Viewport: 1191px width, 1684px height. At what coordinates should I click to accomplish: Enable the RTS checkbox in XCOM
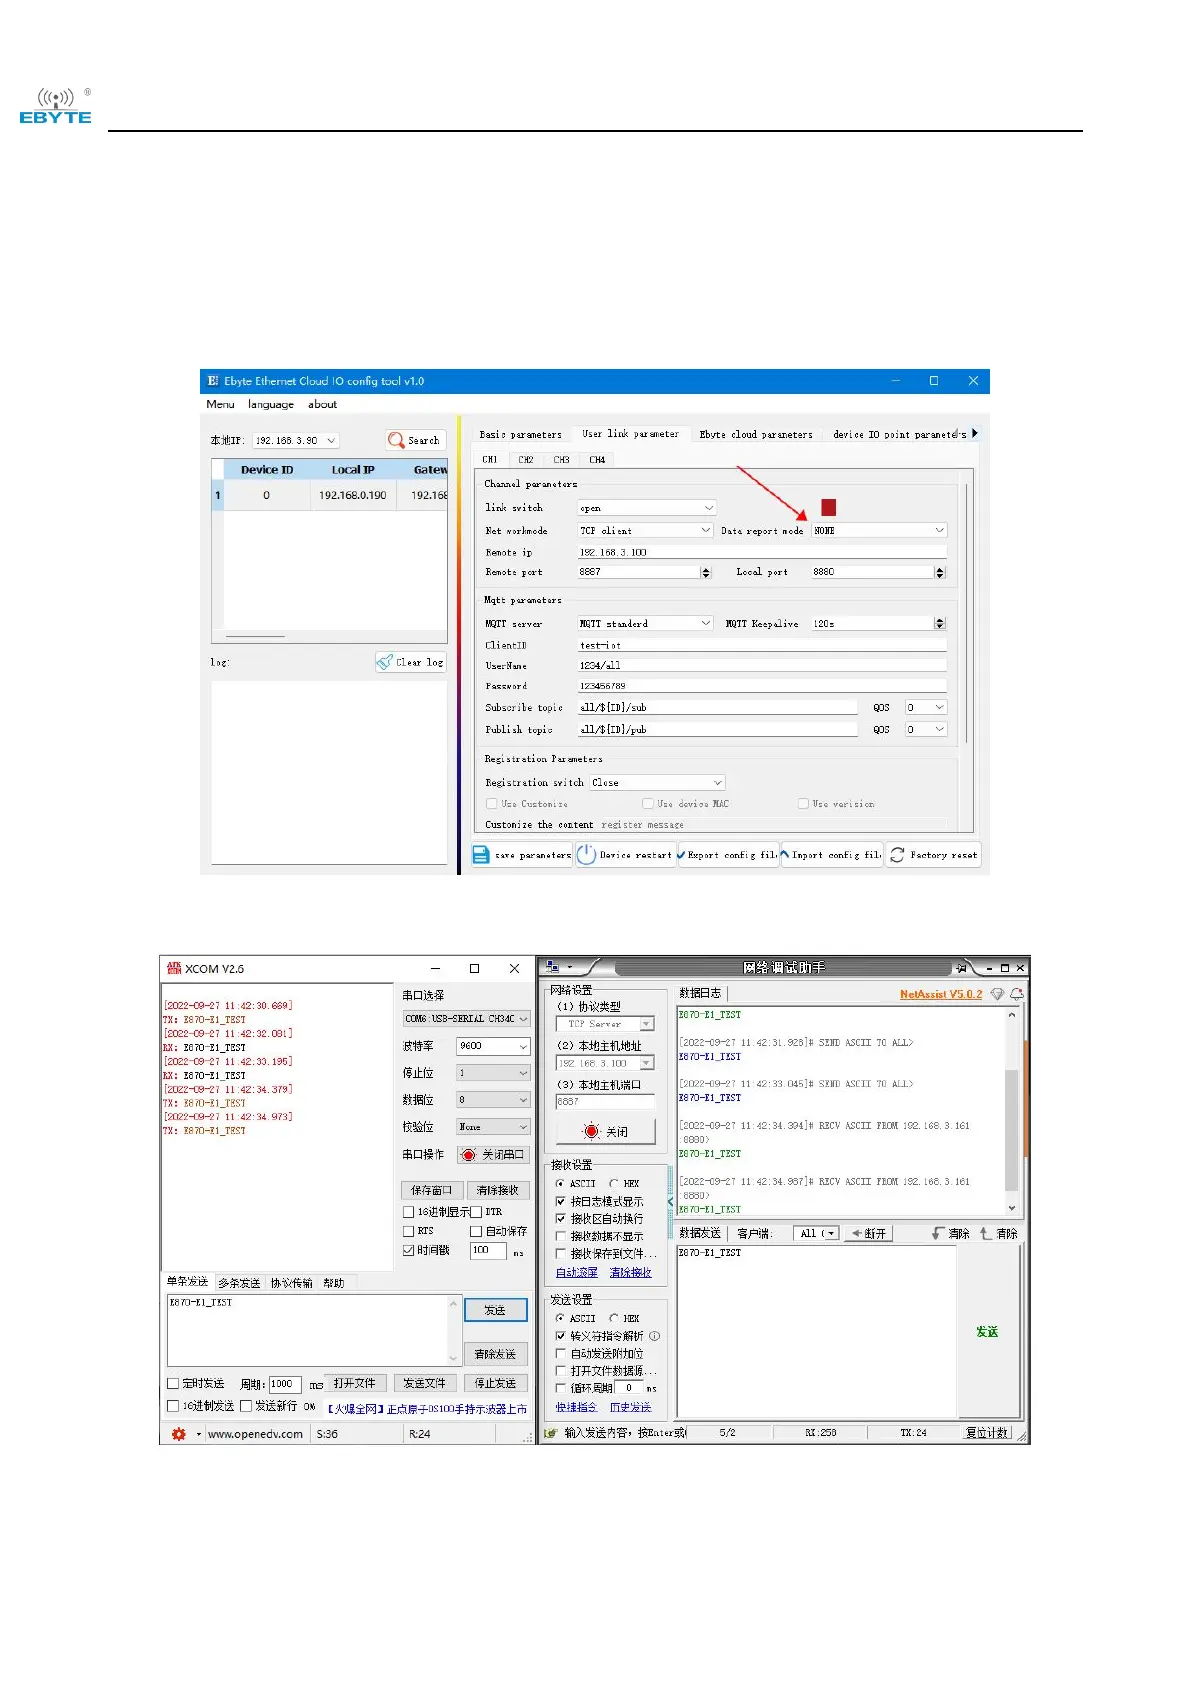click(x=408, y=1232)
